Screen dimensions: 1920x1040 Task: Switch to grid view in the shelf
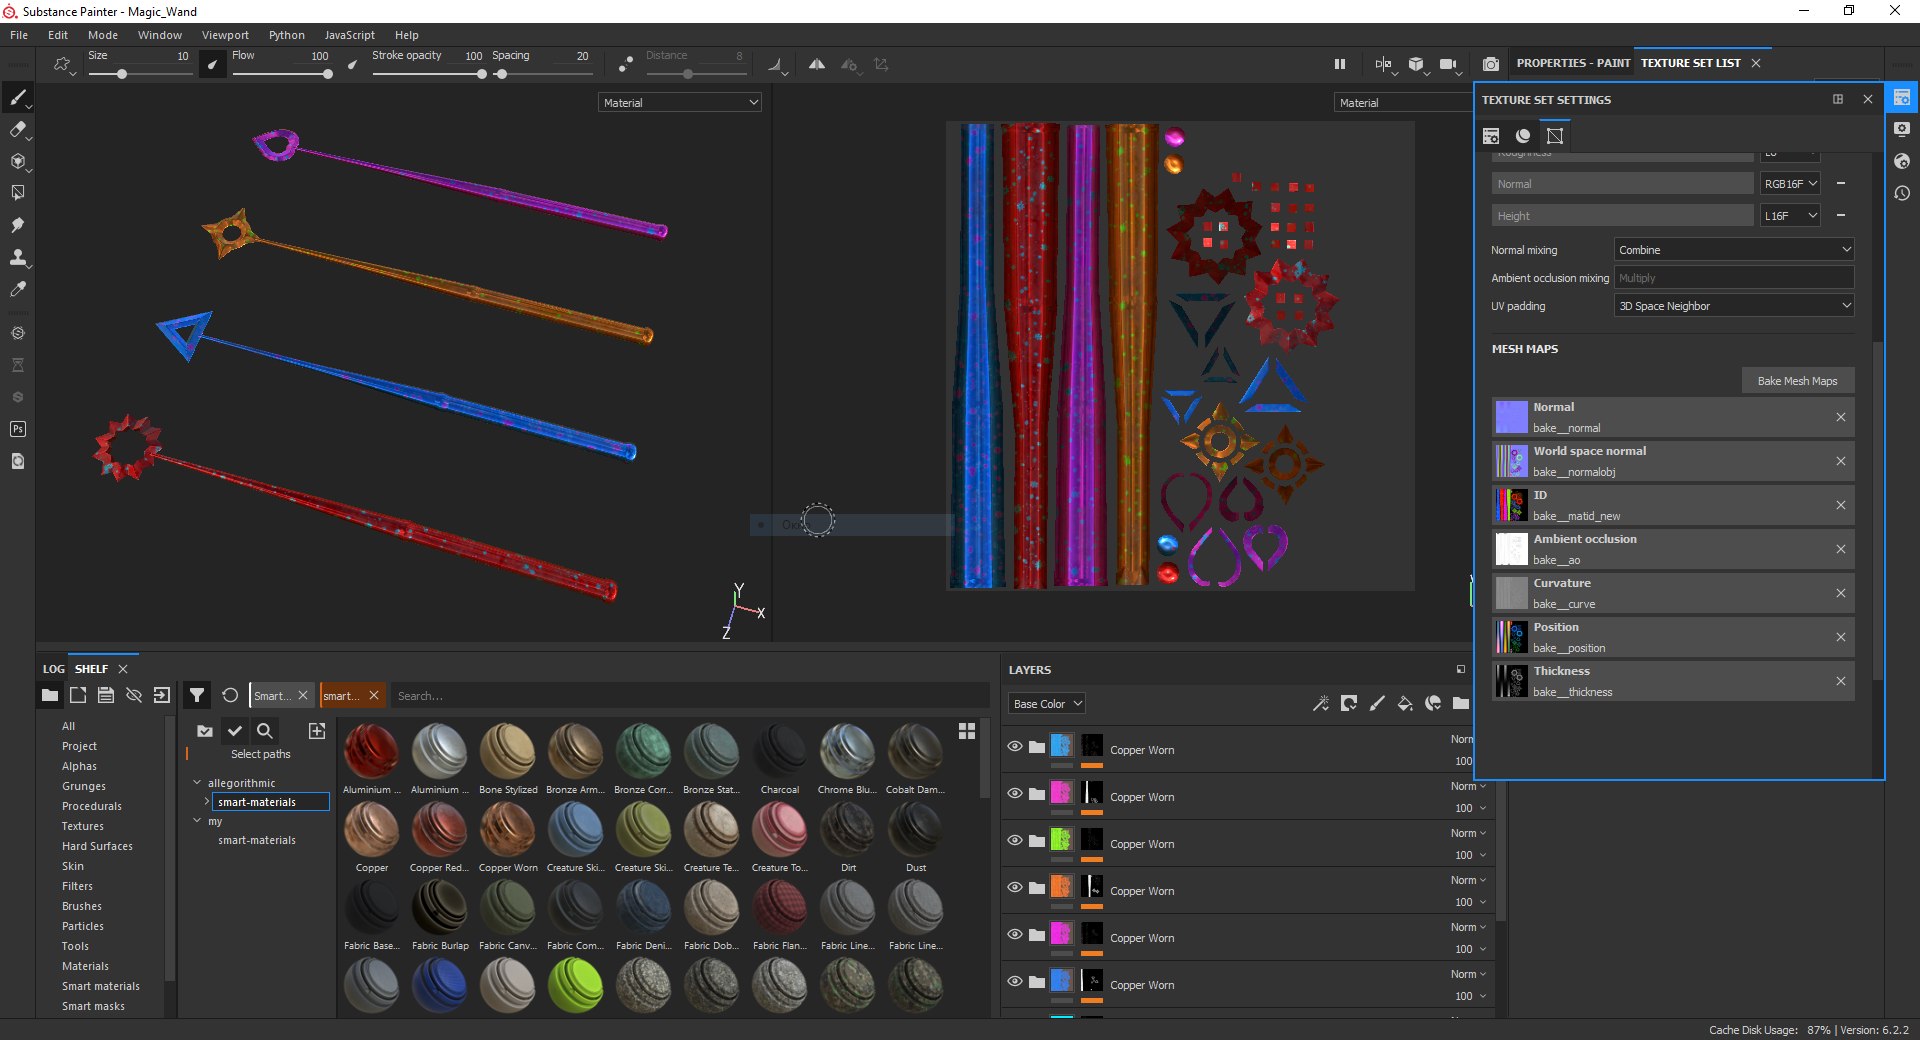(967, 731)
